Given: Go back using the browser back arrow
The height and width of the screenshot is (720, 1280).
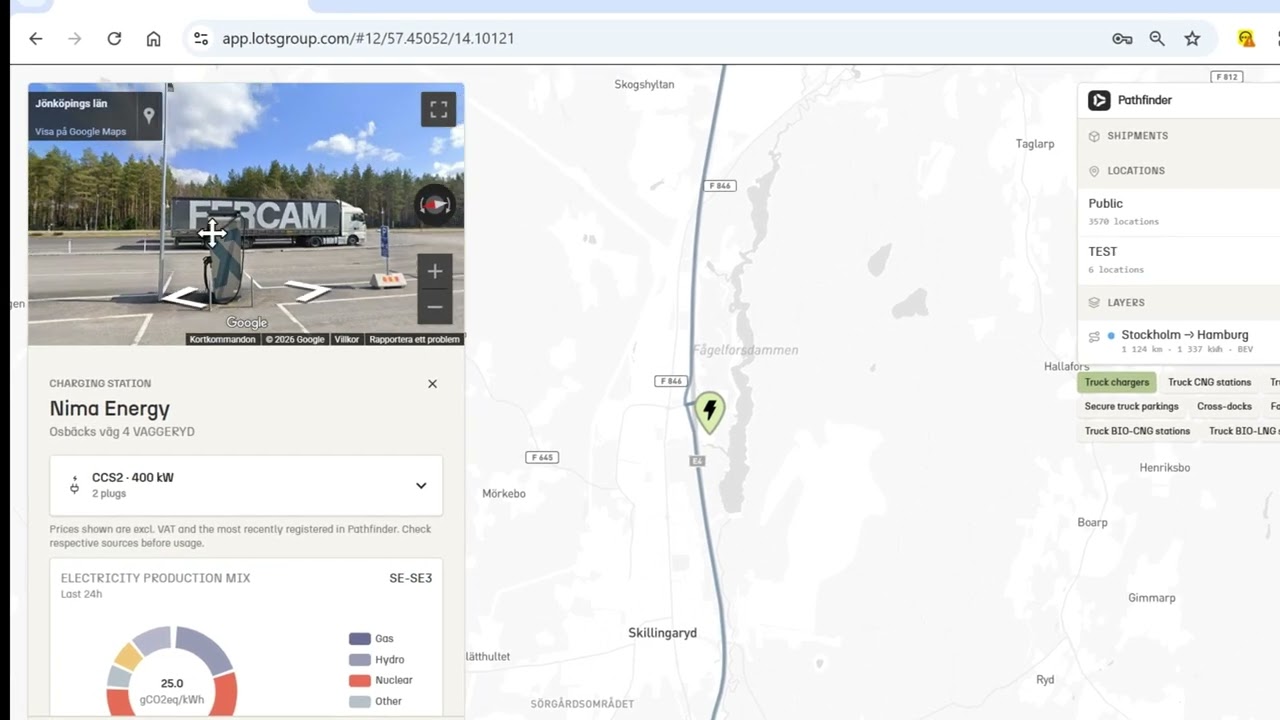Looking at the screenshot, I should point(36,39).
